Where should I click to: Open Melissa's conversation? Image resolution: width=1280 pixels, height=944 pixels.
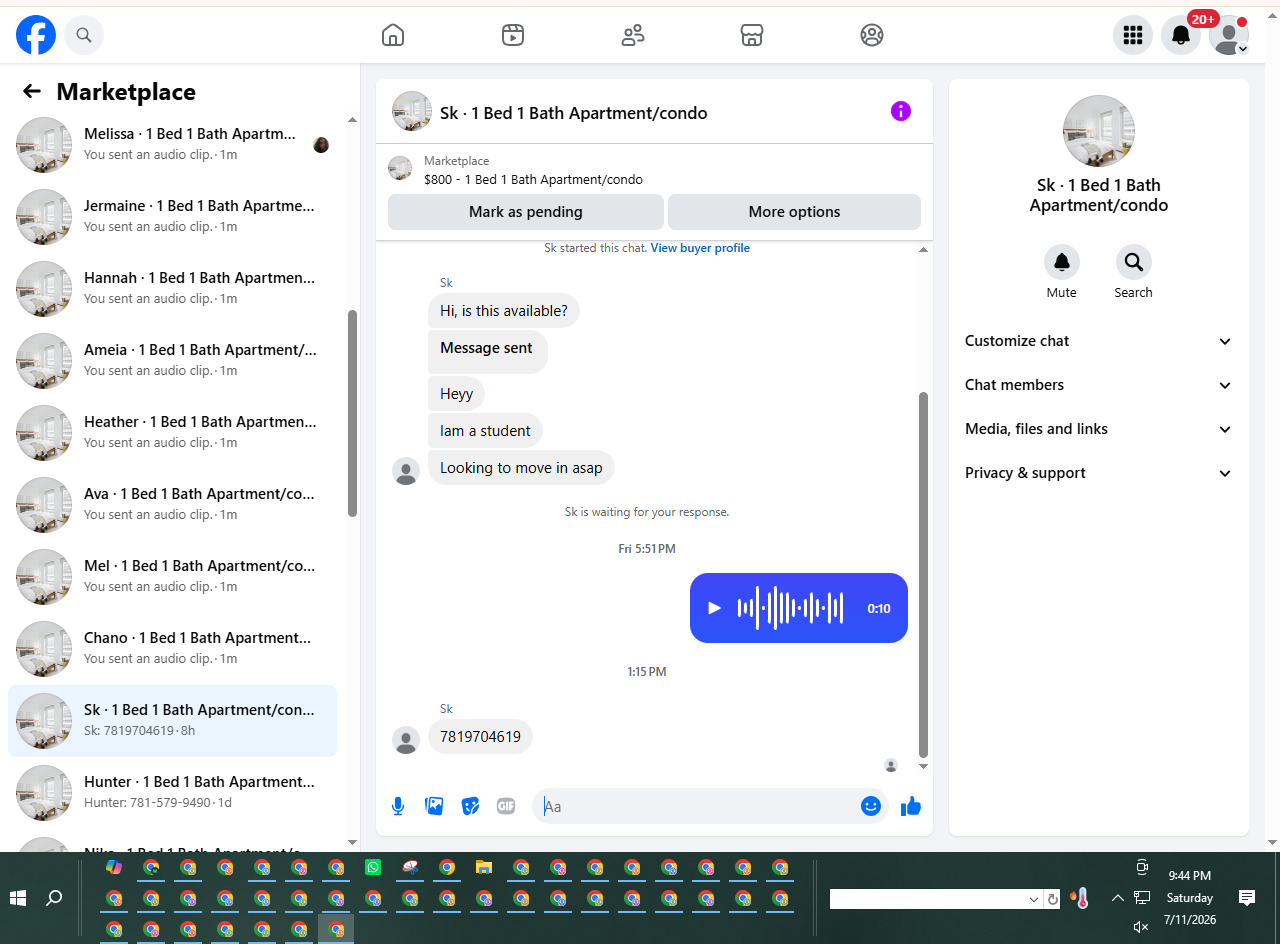[x=172, y=145]
